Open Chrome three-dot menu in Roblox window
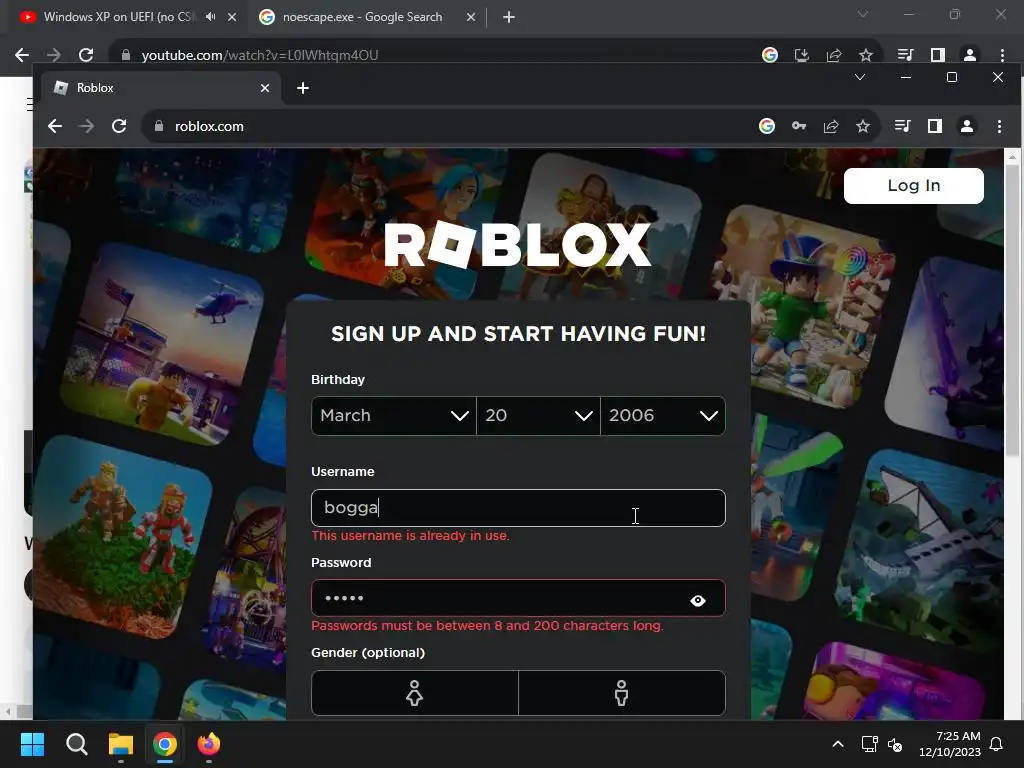The height and width of the screenshot is (768, 1024). coord(999,126)
